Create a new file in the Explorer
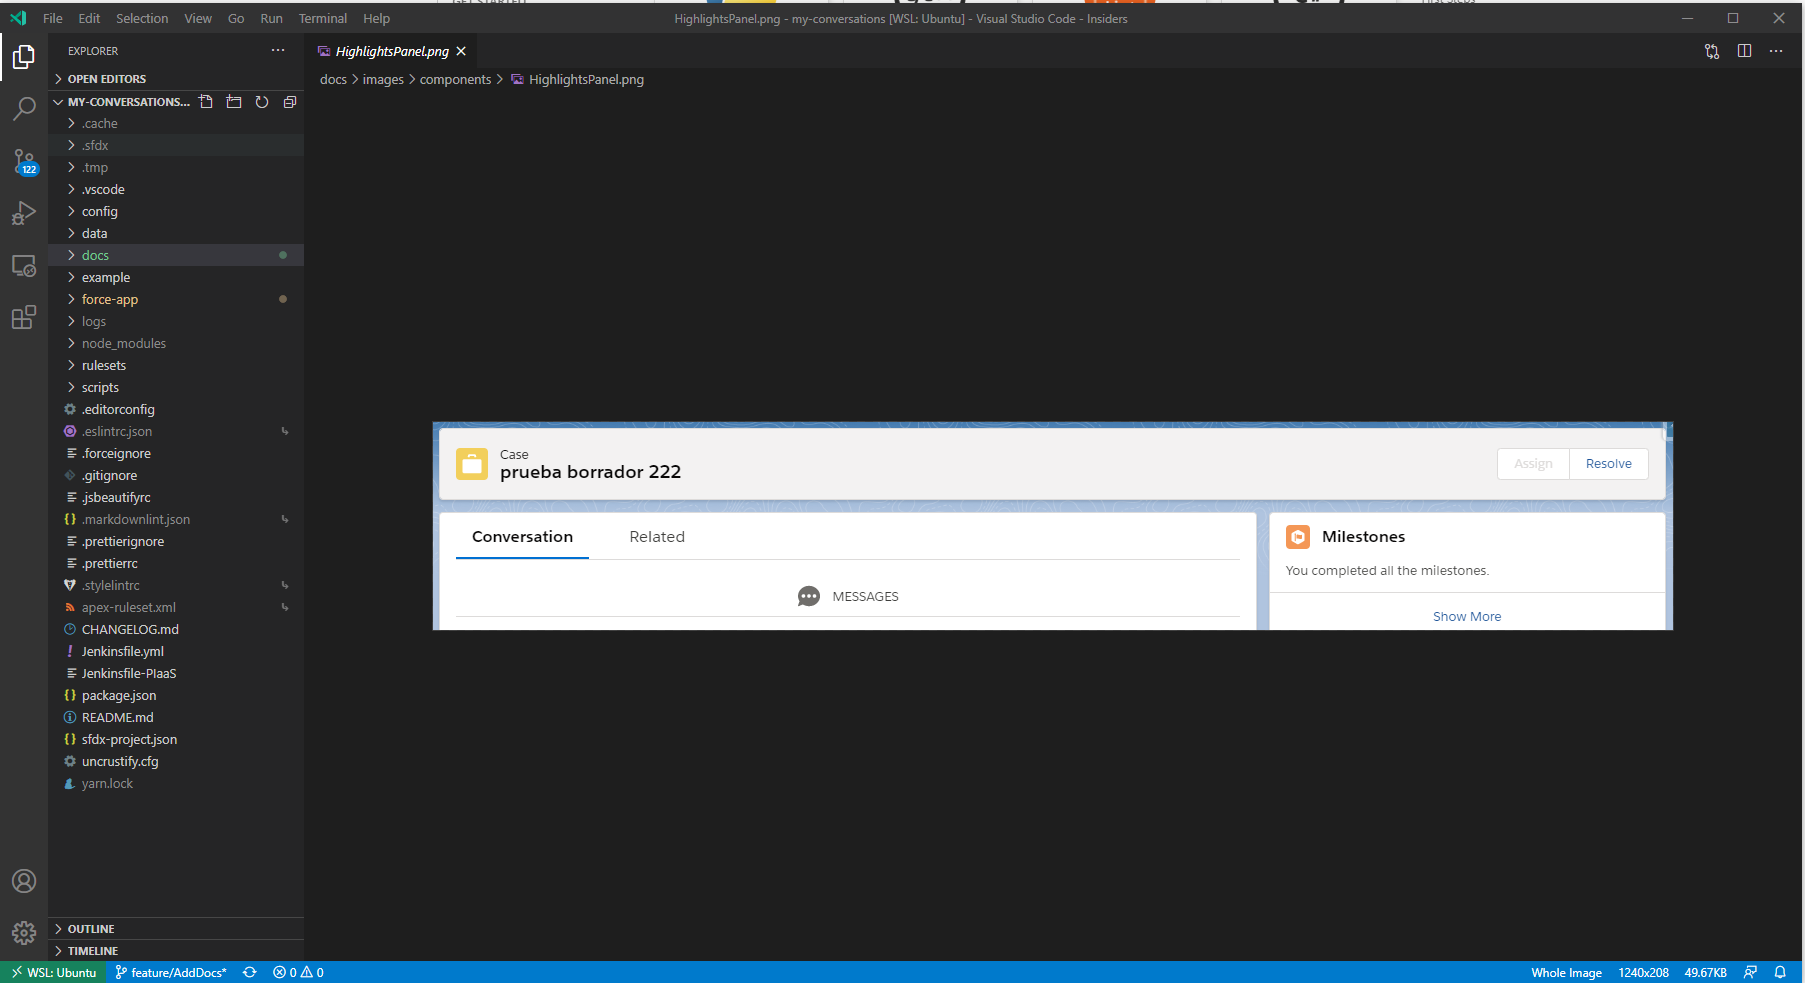This screenshot has height=983, width=1805. tap(206, 101)
